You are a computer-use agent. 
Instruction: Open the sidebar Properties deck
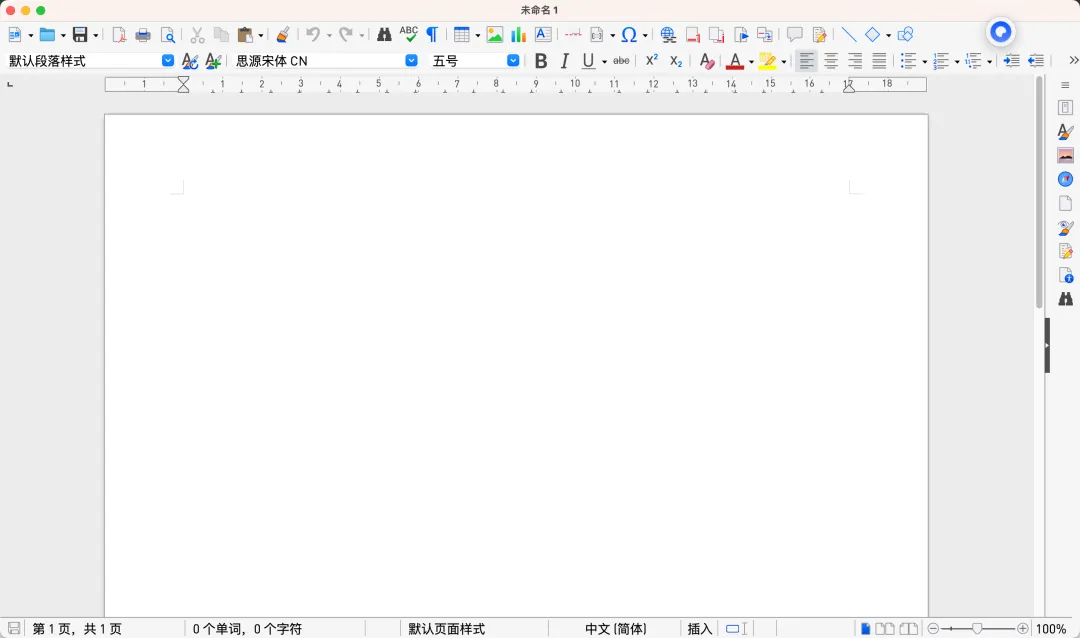(x=1065, y=107)
